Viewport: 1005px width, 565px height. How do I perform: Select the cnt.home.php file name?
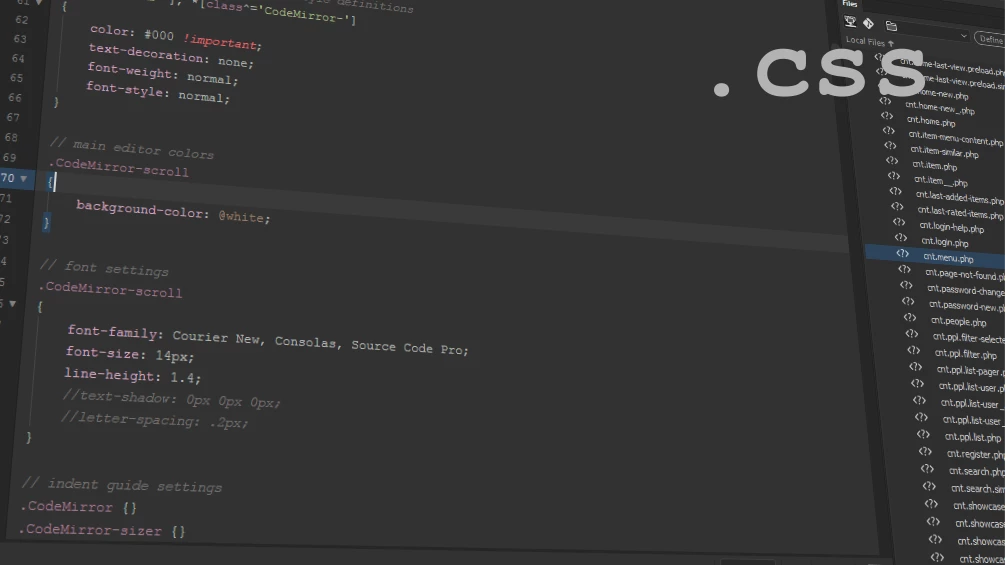click(x=931, y=121)
